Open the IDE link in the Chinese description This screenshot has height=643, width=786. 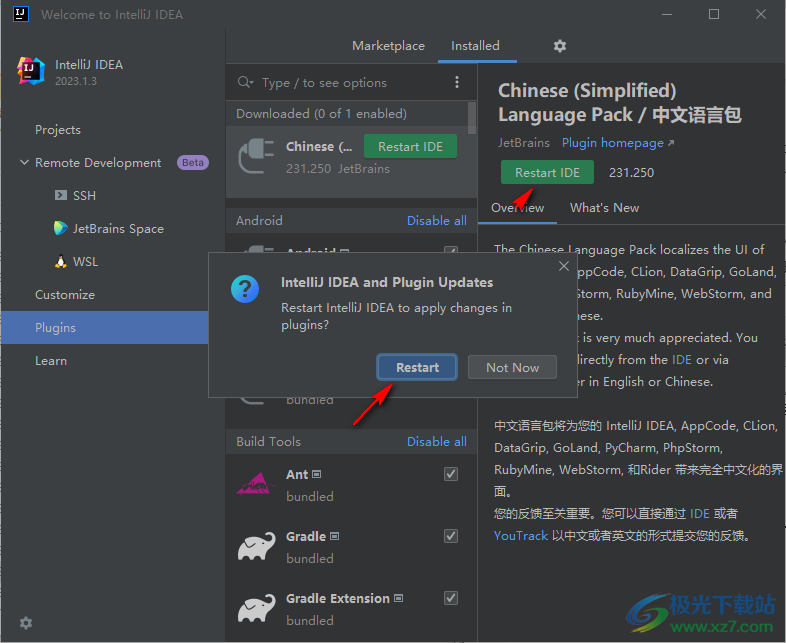click(x=699, y=514)
